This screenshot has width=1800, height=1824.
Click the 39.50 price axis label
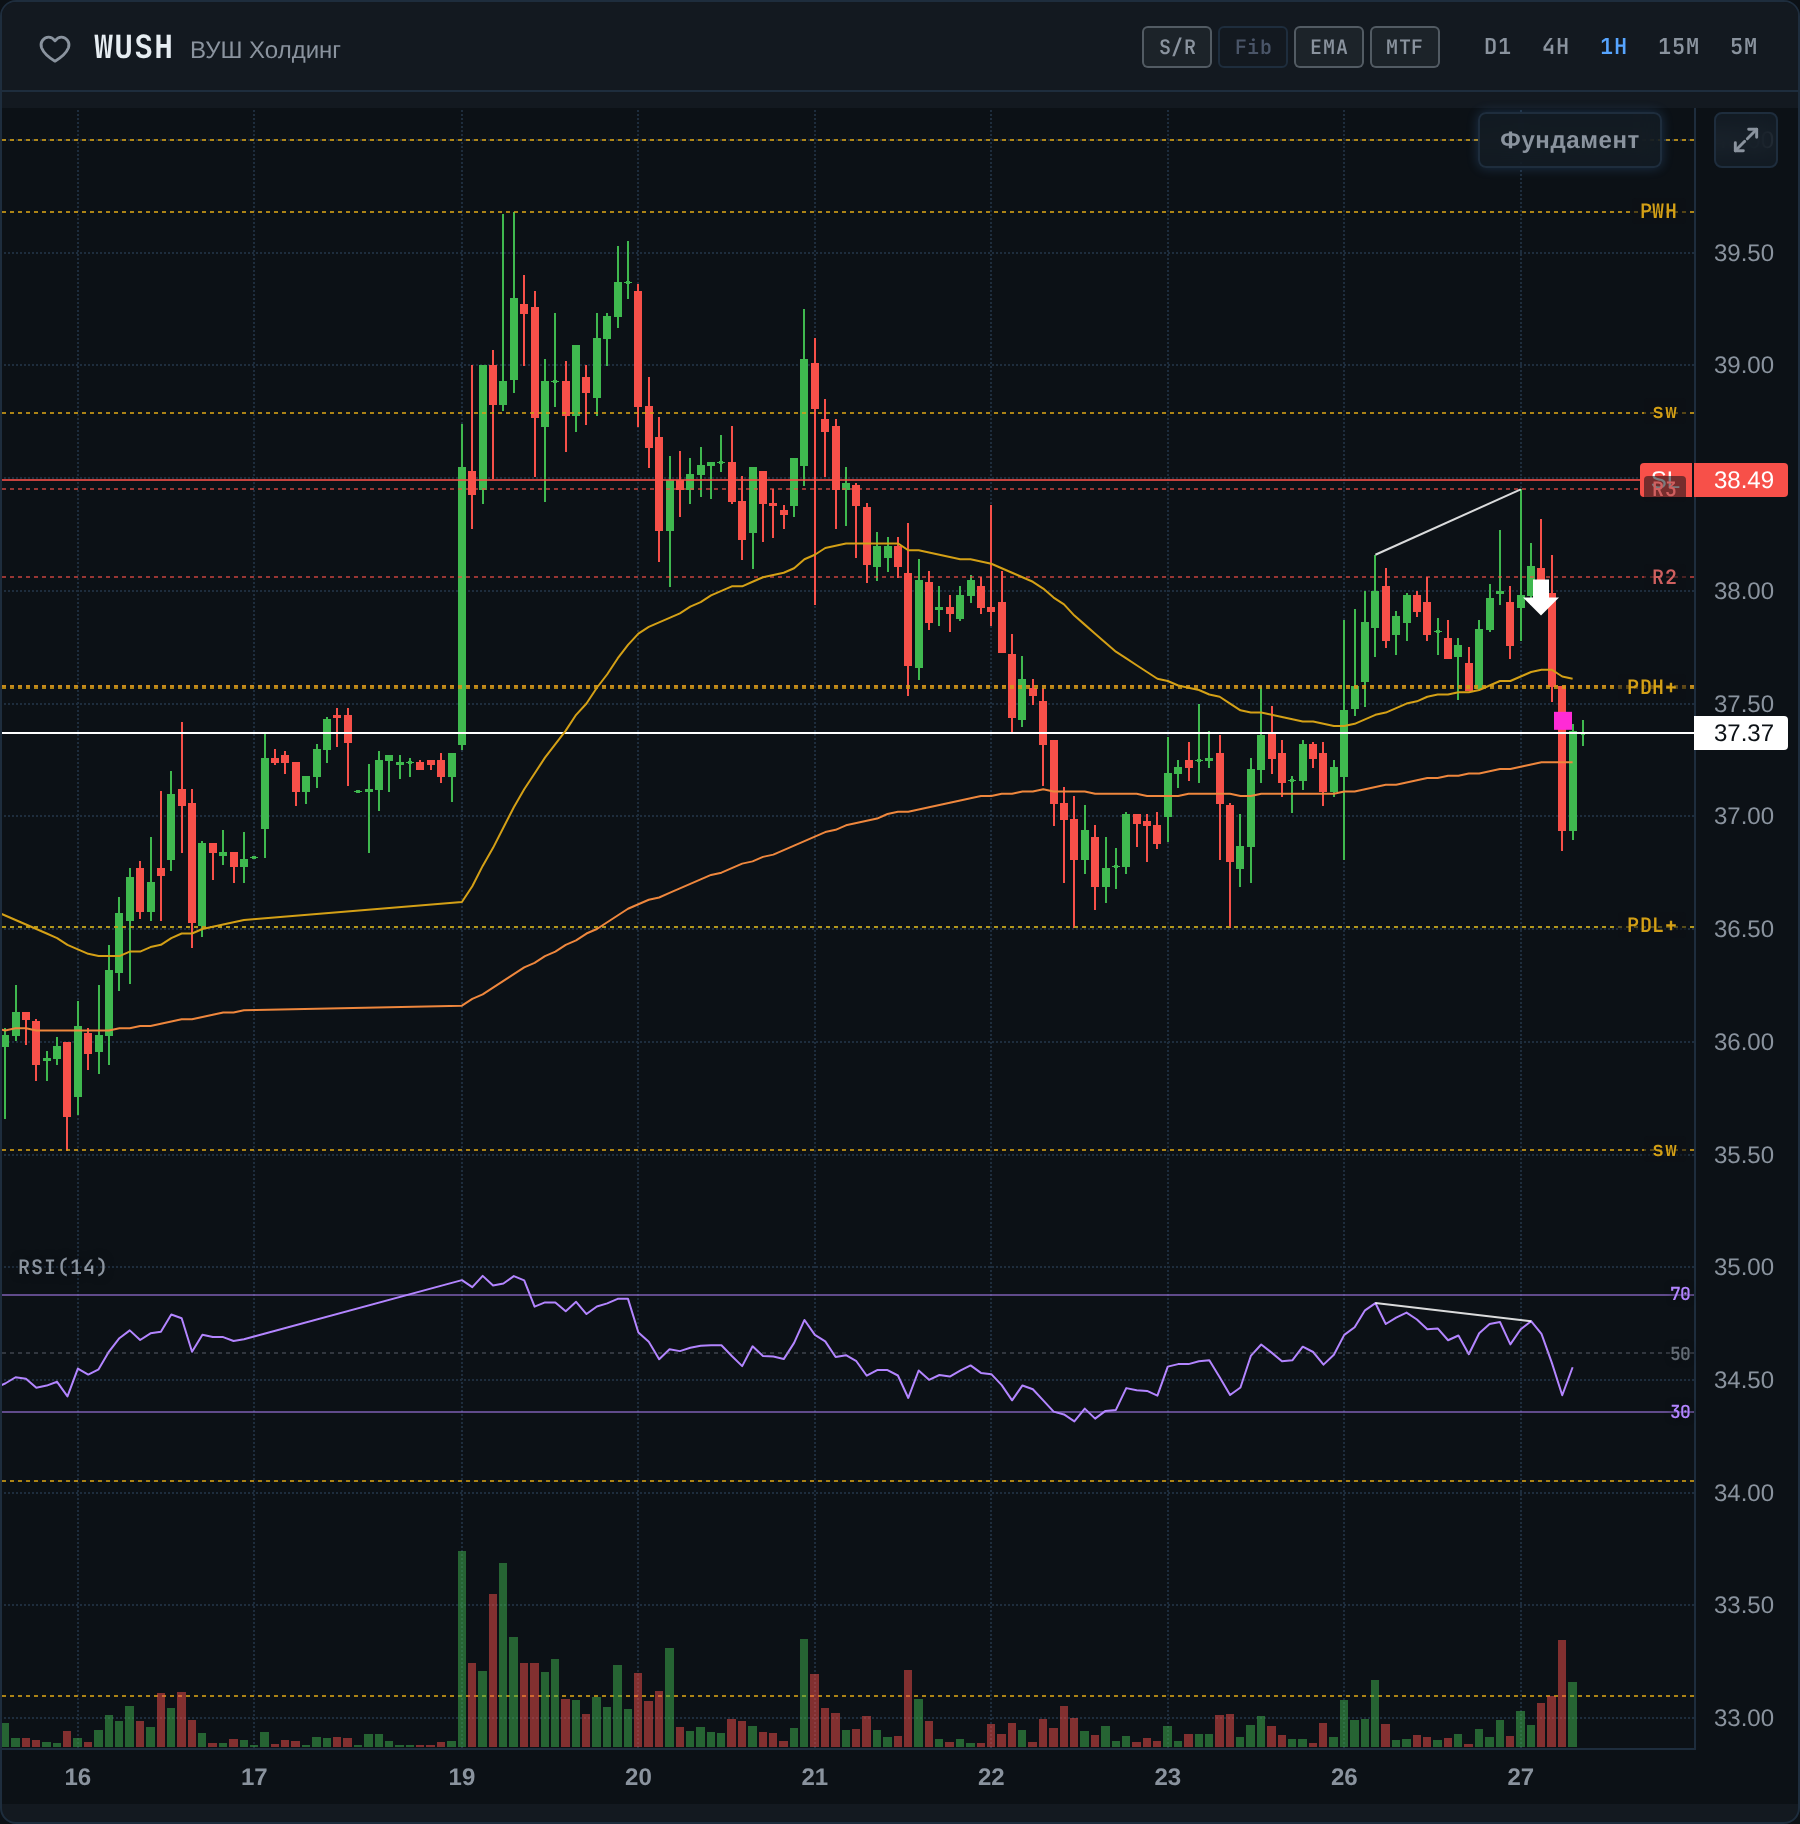pyautogui.click(x=1743, y=253)
